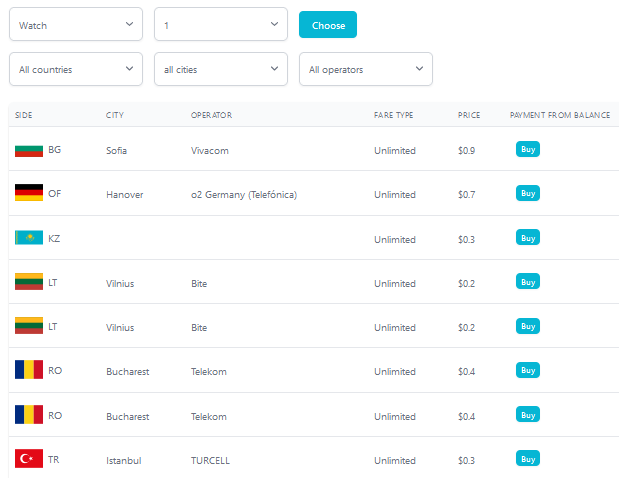Screen dimensions: 619x478
Task: Buy the Sofia Vivacom plan
Action: click(528, 149)
